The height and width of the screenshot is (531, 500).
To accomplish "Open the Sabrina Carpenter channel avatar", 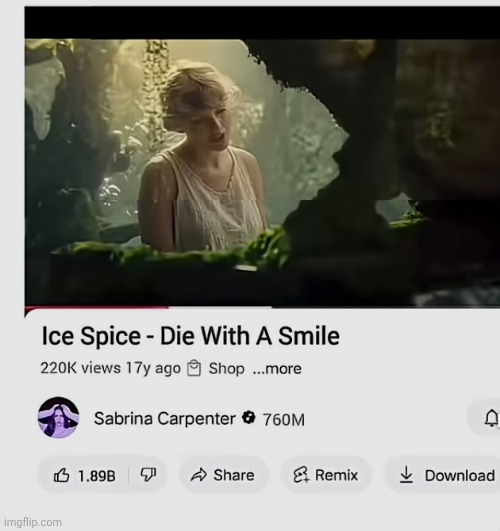I will [58, 418].
